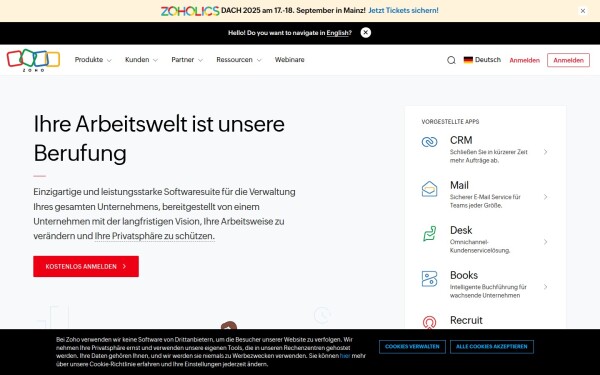Image resolution: width=600 pixels, height=375 pixels.
Task: Click Alle Cookies Akzeptieren button
Action: click(492, 347)
